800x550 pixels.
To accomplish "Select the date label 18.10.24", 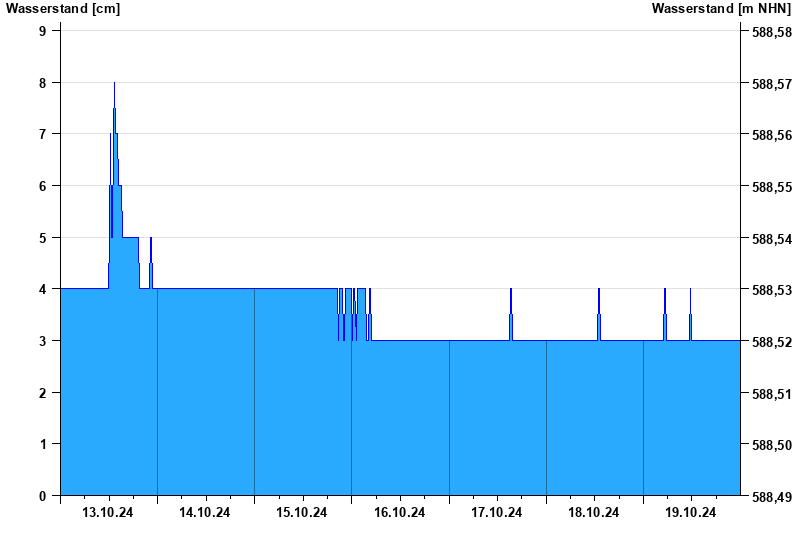I will point(593,512).
